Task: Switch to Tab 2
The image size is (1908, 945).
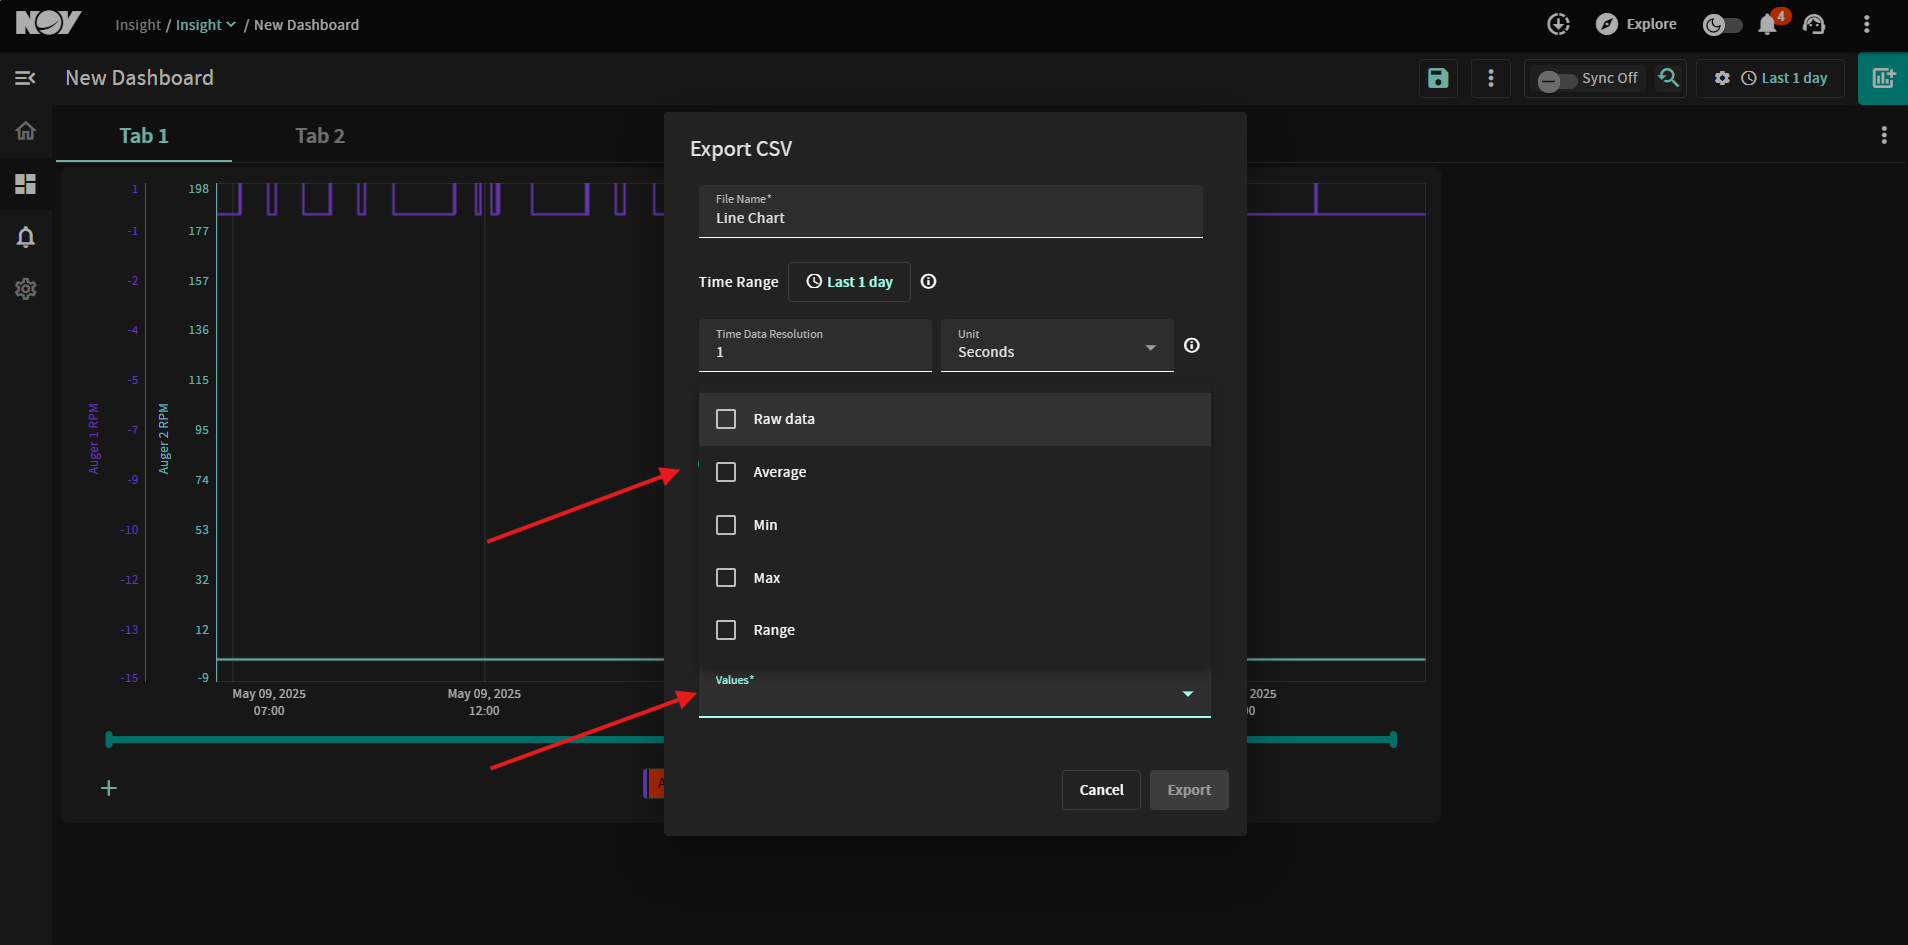Action: [x=320, y=136]
